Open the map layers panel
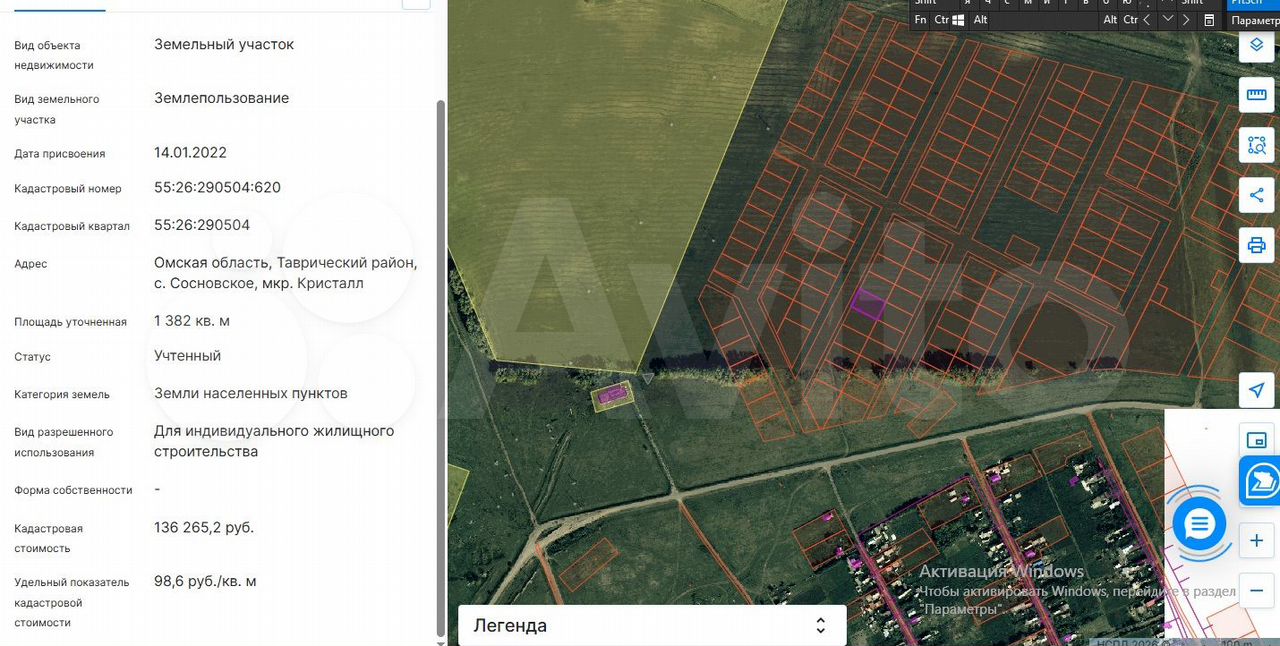 [1256, 45]
